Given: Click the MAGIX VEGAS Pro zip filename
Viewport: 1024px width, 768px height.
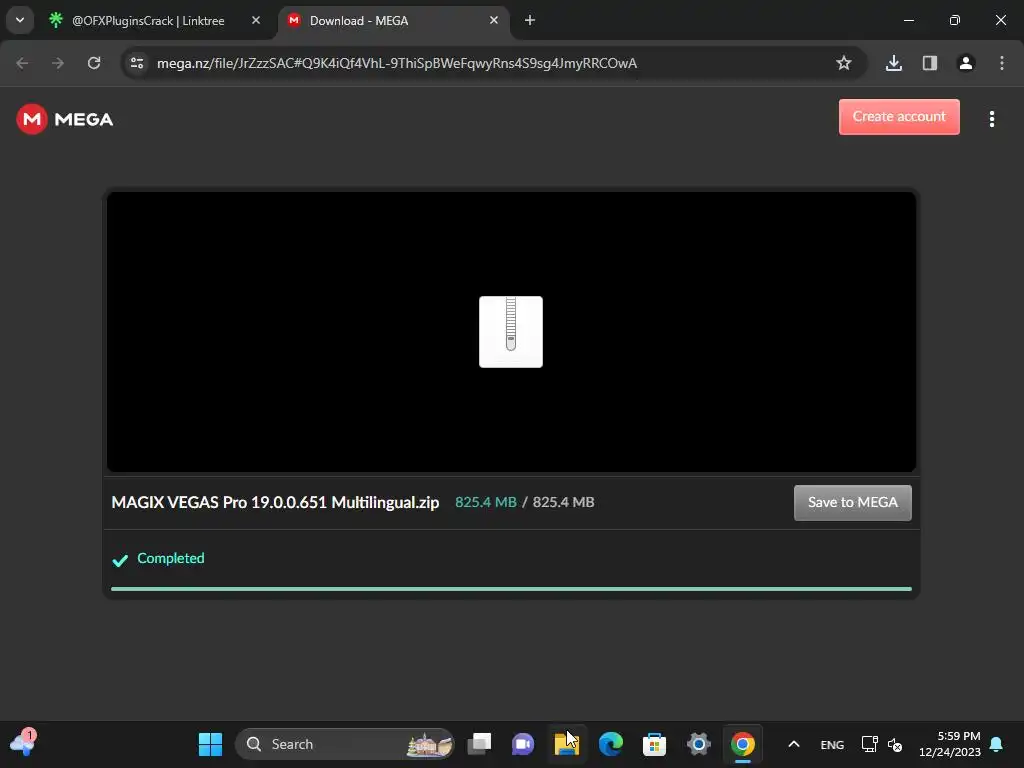Looking at the screenshot, I should coord(275,502).
